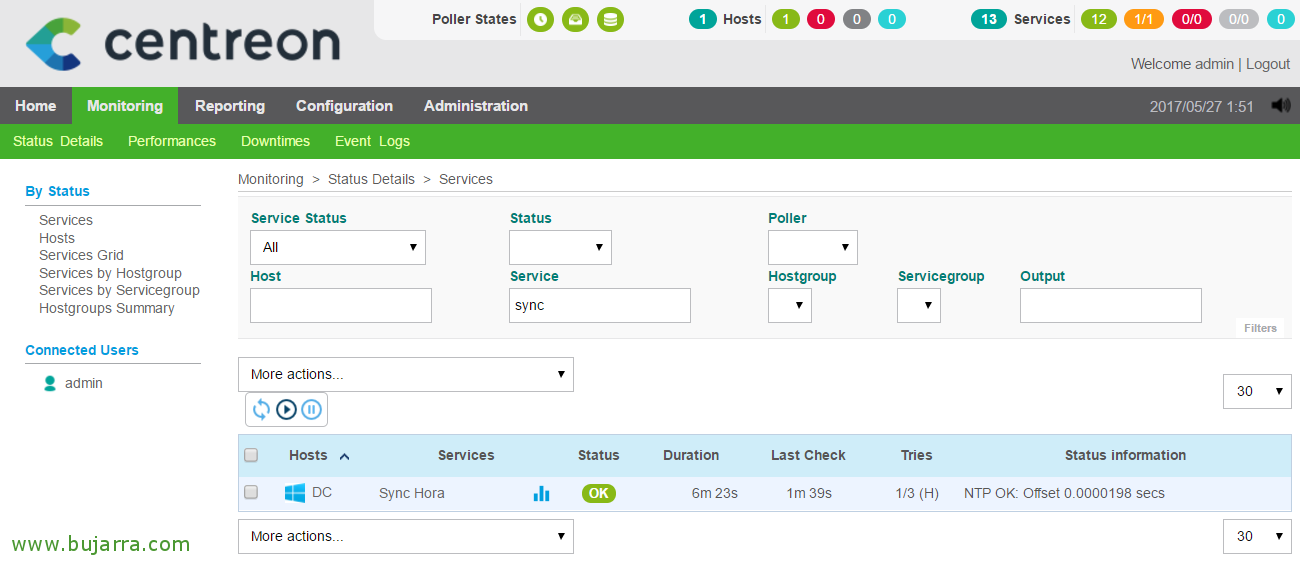Open the Servicegroup filter dropdown

(919, 305)
